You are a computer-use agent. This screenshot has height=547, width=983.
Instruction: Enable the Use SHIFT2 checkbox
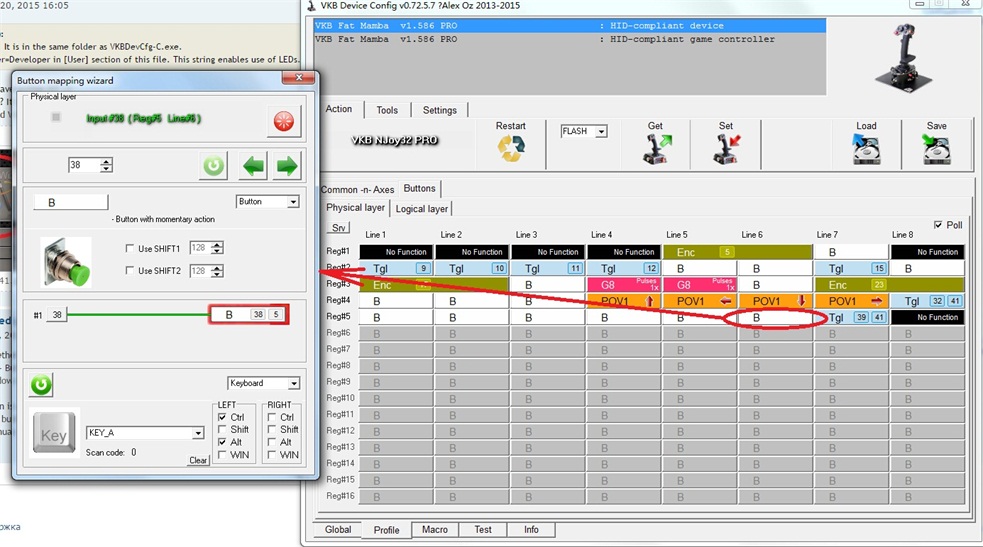(130, 270)
